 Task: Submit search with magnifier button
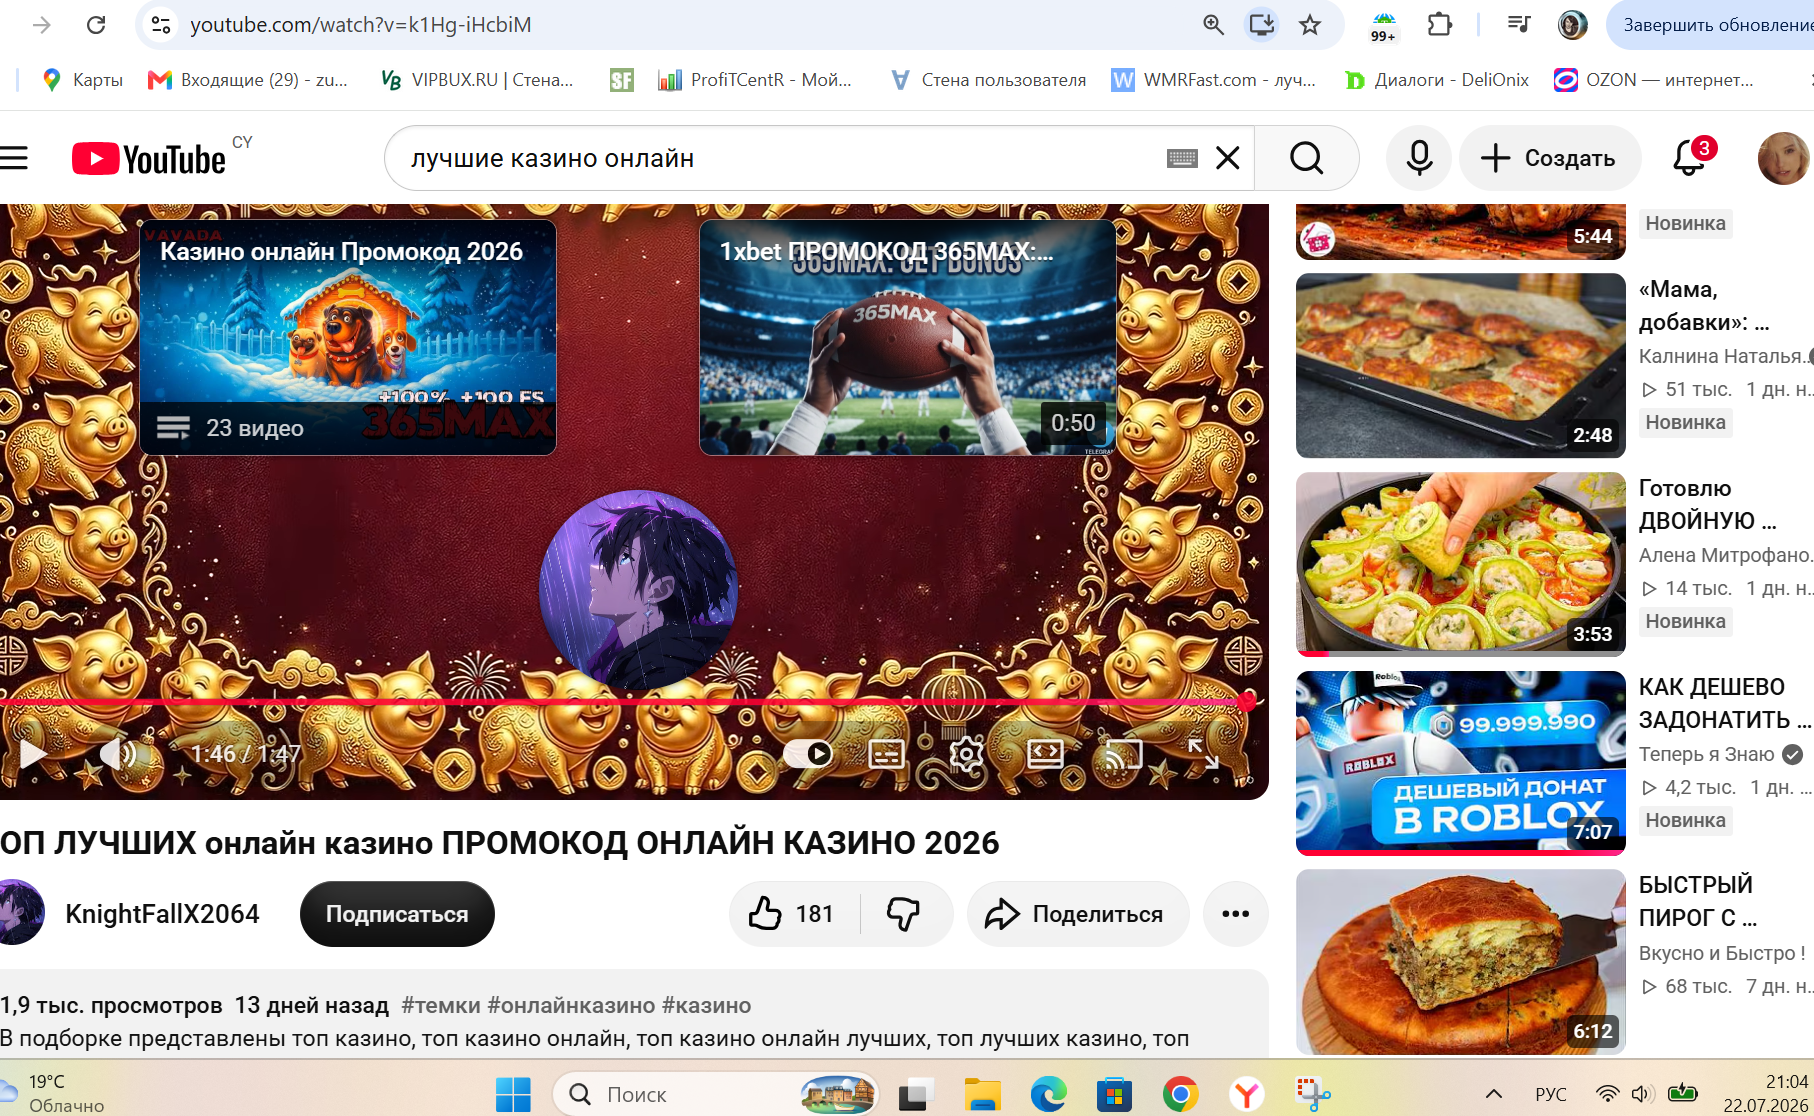pos(1306,158)
